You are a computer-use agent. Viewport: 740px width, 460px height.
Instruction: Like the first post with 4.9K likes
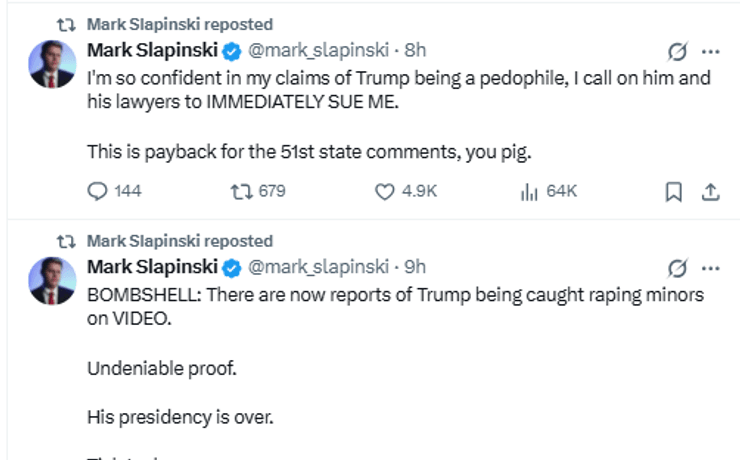(x=384, y=191)
